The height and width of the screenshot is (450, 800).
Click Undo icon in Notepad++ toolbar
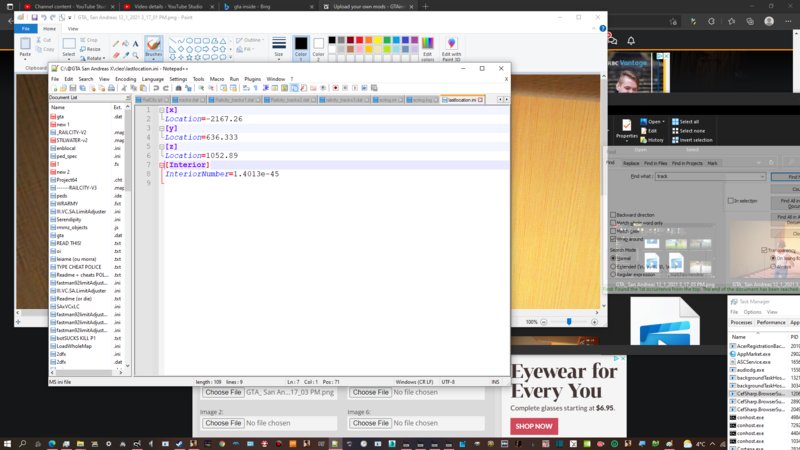pyautogui.click(x=156, y=88)
